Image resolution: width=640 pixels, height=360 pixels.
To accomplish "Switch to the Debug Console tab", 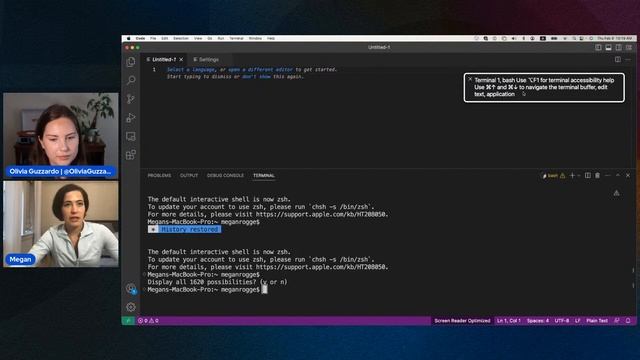I will (225, 176).
